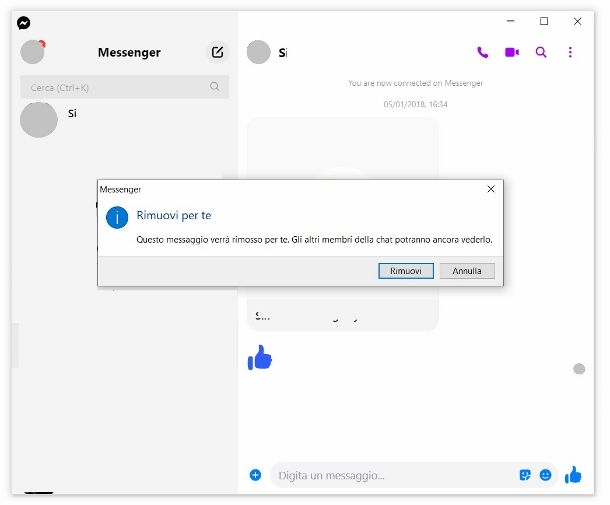Confirm removal with the Rimuovi button
Image resolution: width=610 pixels, height=505 pixels.
(x=406, y=271)
